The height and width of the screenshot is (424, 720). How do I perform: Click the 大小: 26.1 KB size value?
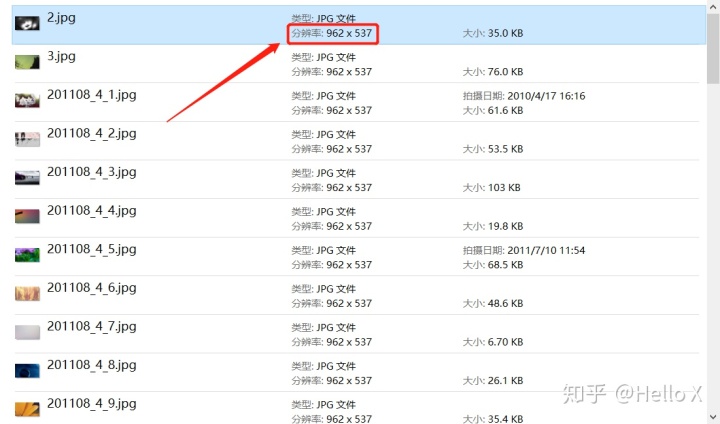point(493,380)
